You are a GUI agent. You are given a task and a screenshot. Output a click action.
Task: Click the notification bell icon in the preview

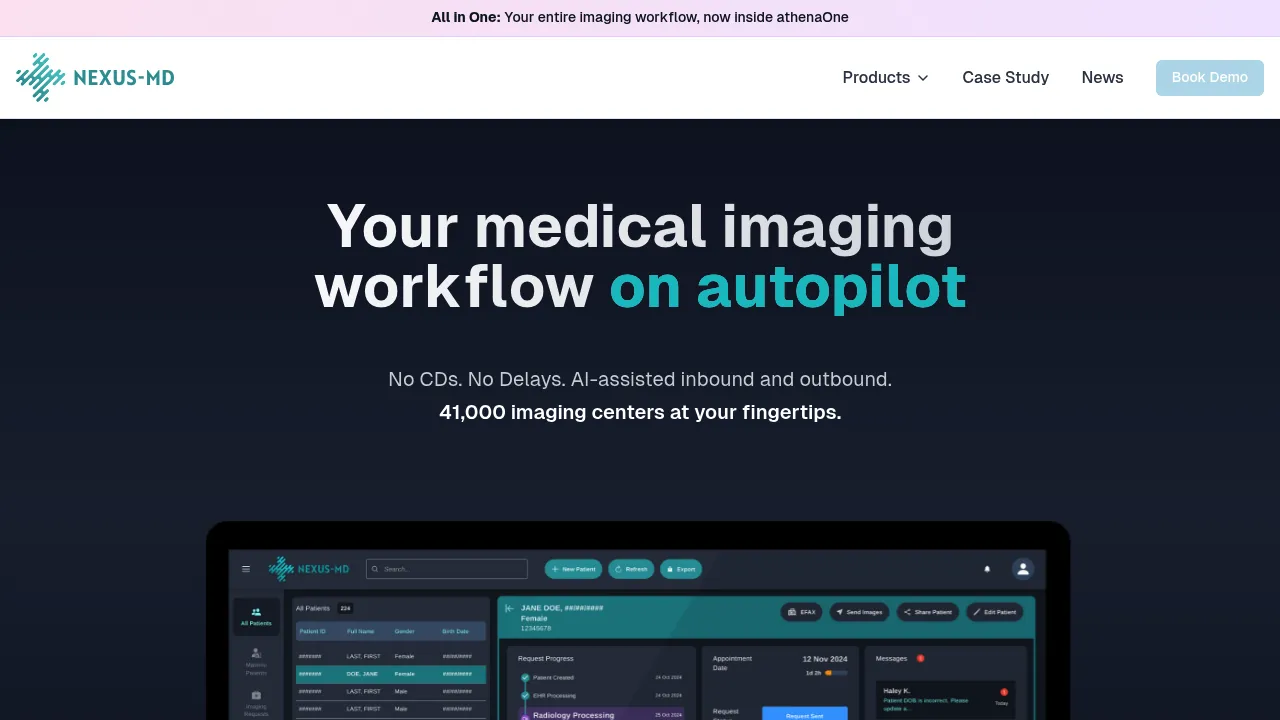pos(987,569)
